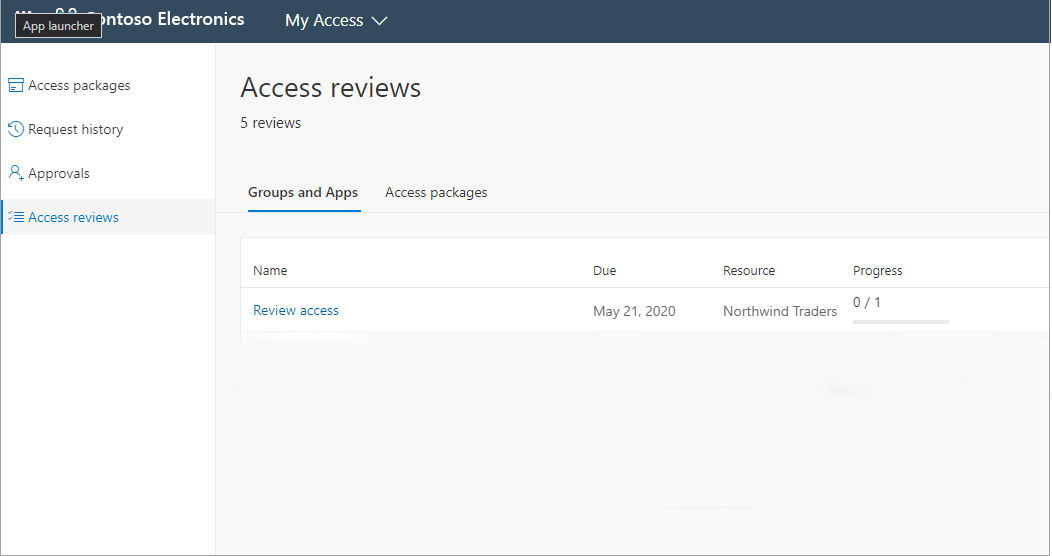This screenshot has height=556, width=1052.
Task: Expand the My Access dropdown chevron
Action: [x=379, y=21]
